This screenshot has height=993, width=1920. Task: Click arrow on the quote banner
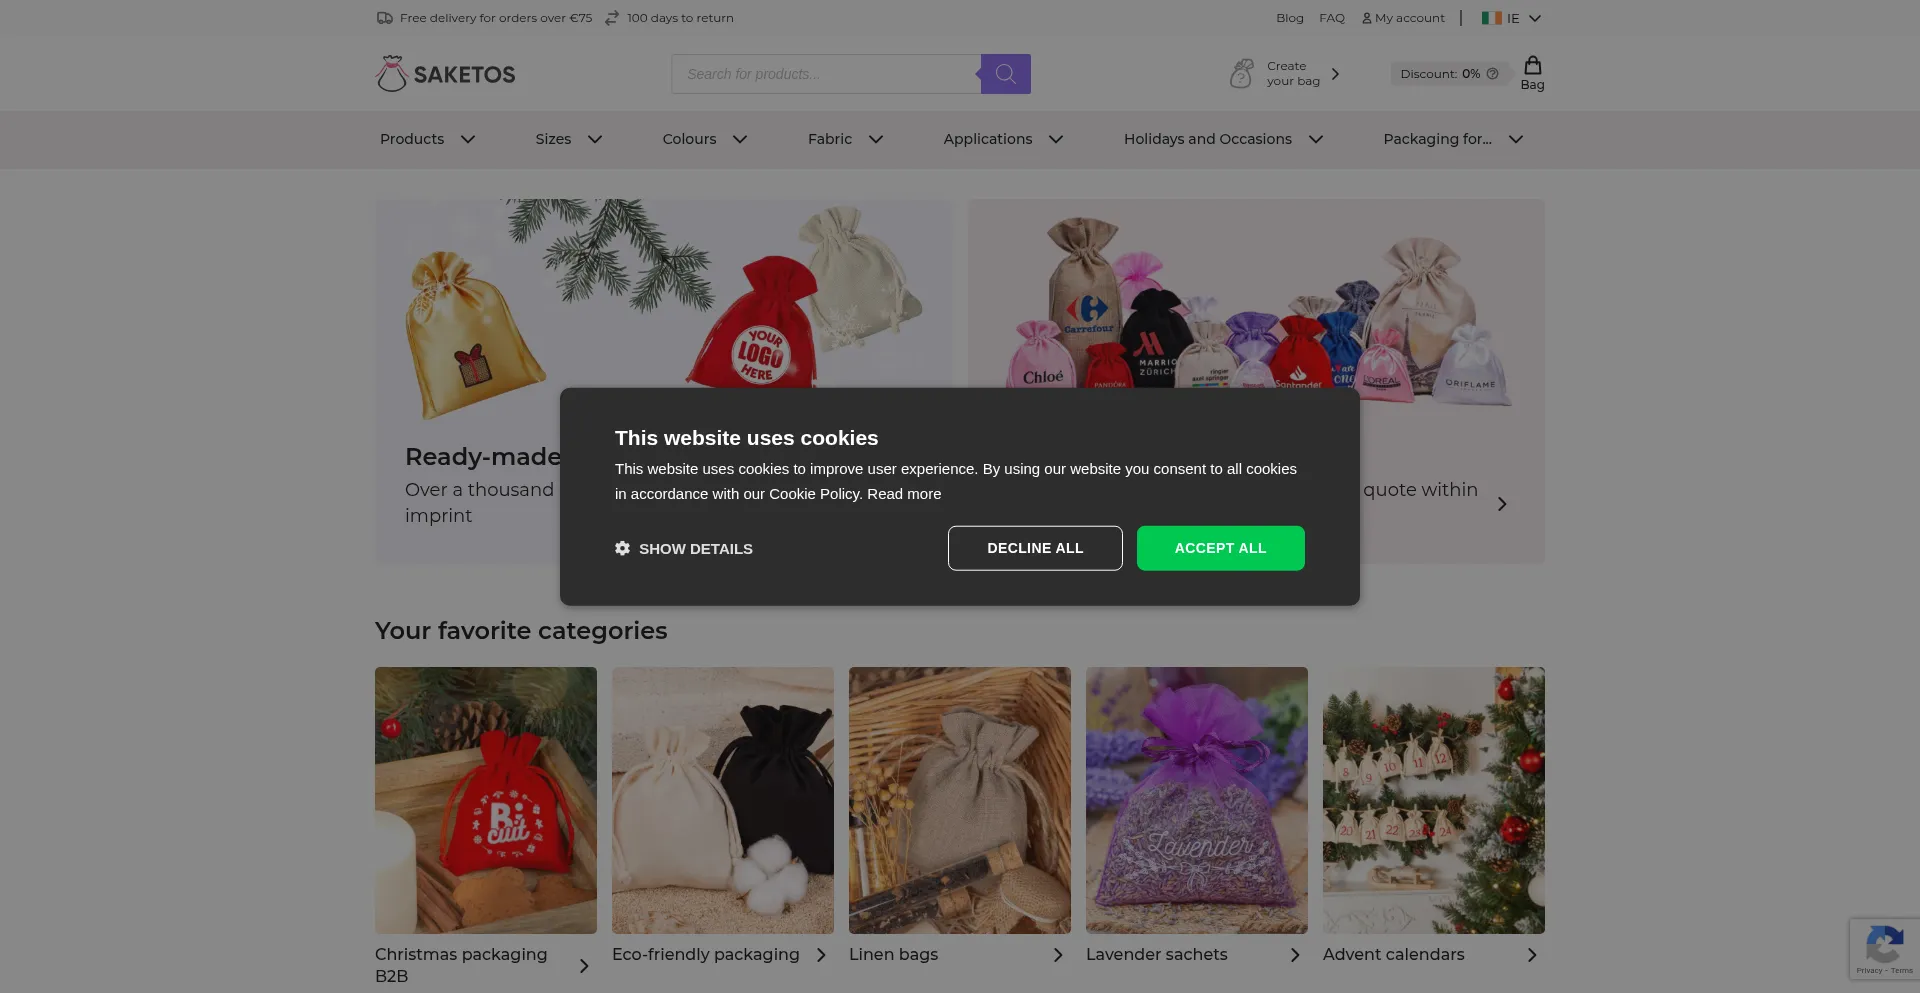tap(1502, 504)
